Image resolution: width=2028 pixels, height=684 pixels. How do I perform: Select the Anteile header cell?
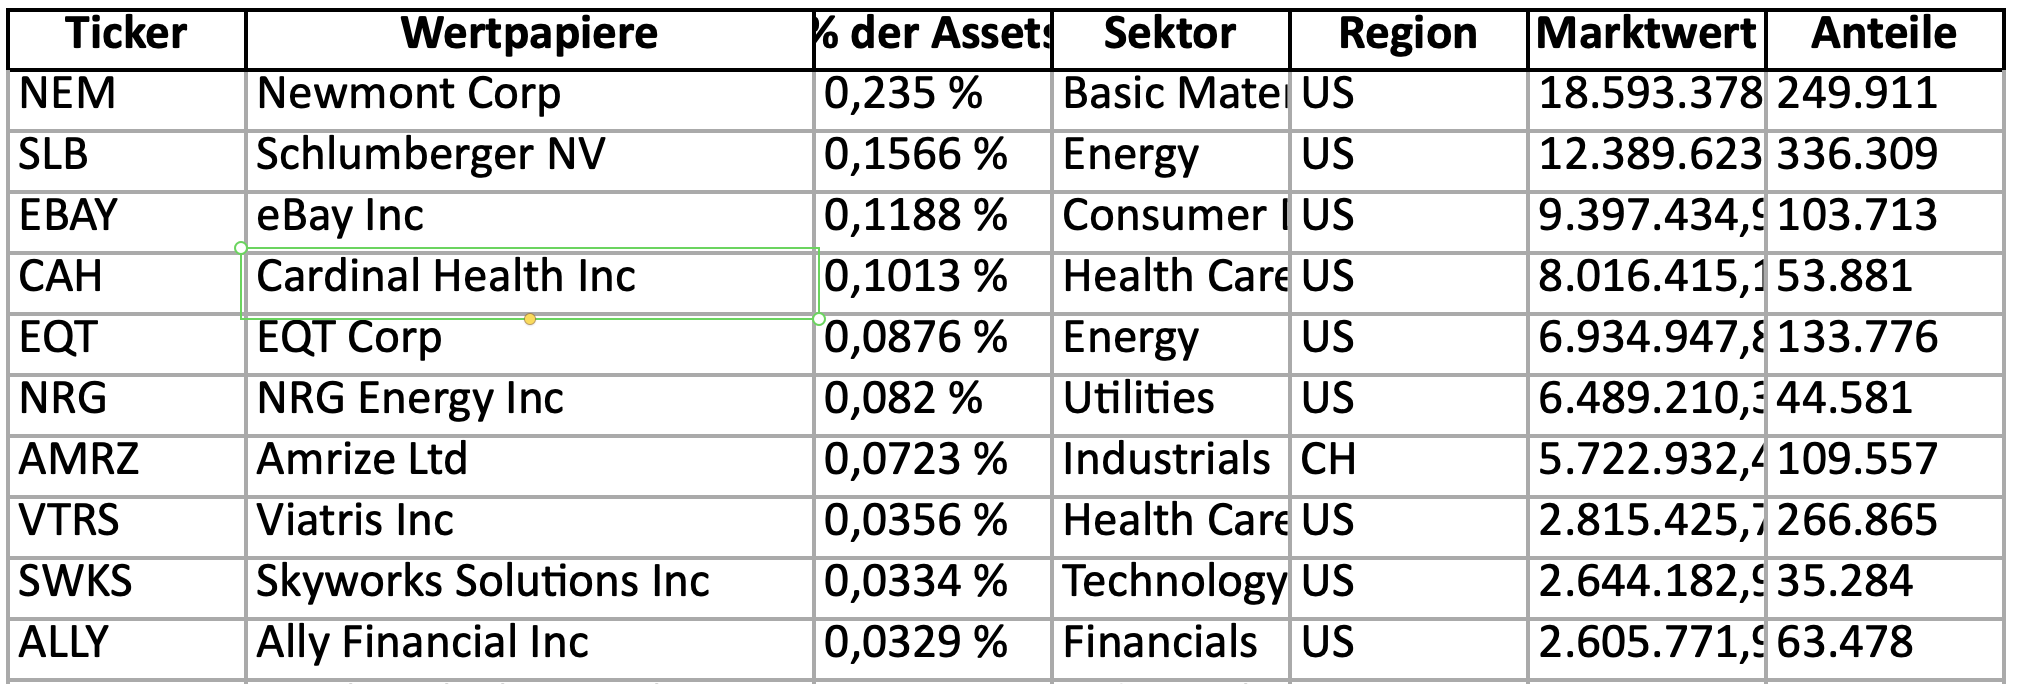[1883, 35]
